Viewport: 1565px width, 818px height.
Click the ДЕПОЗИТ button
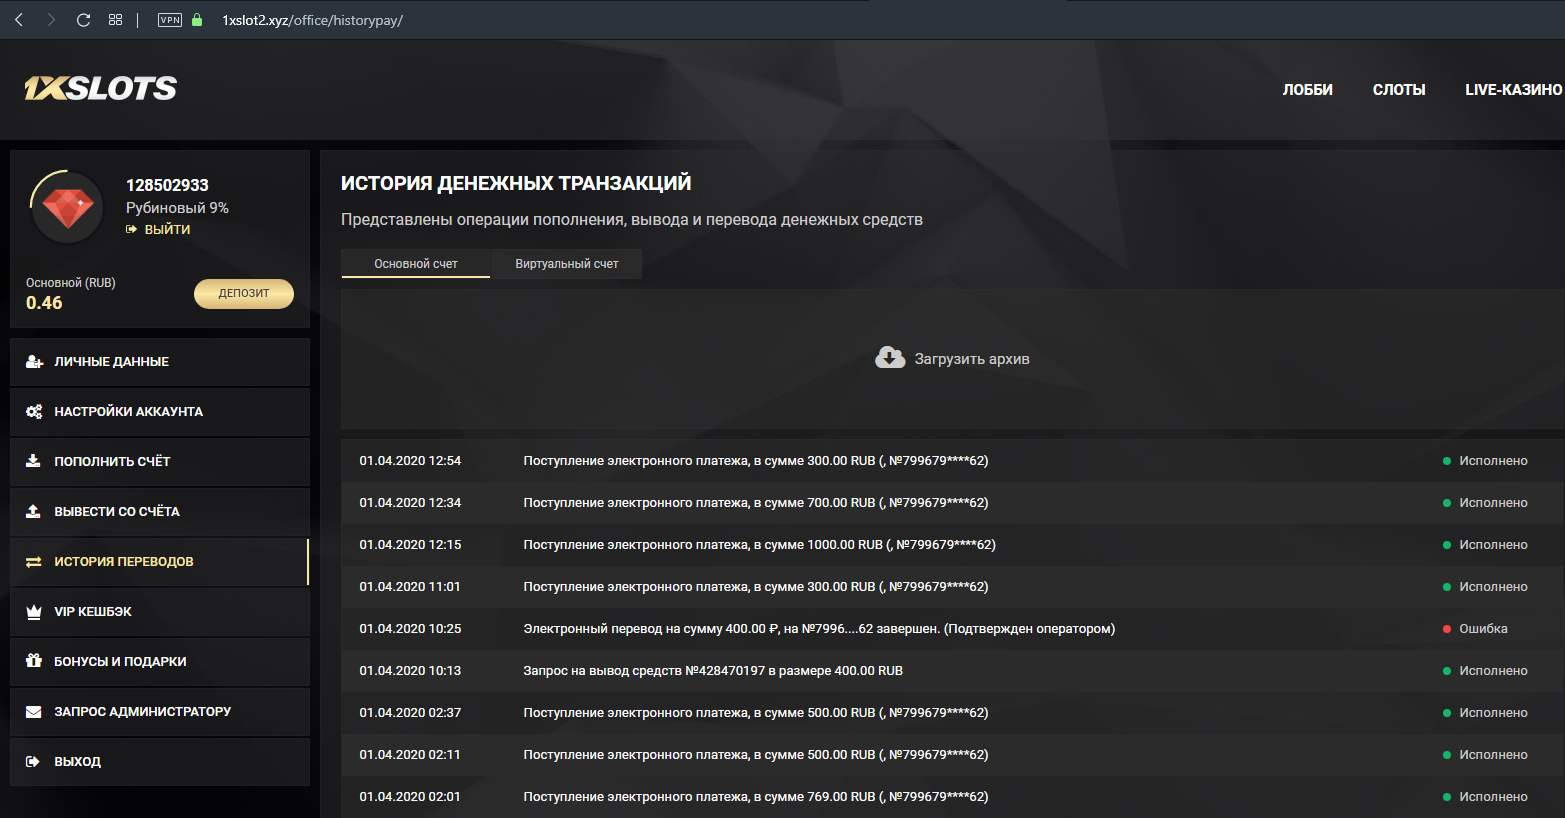(x=244, y=293)
